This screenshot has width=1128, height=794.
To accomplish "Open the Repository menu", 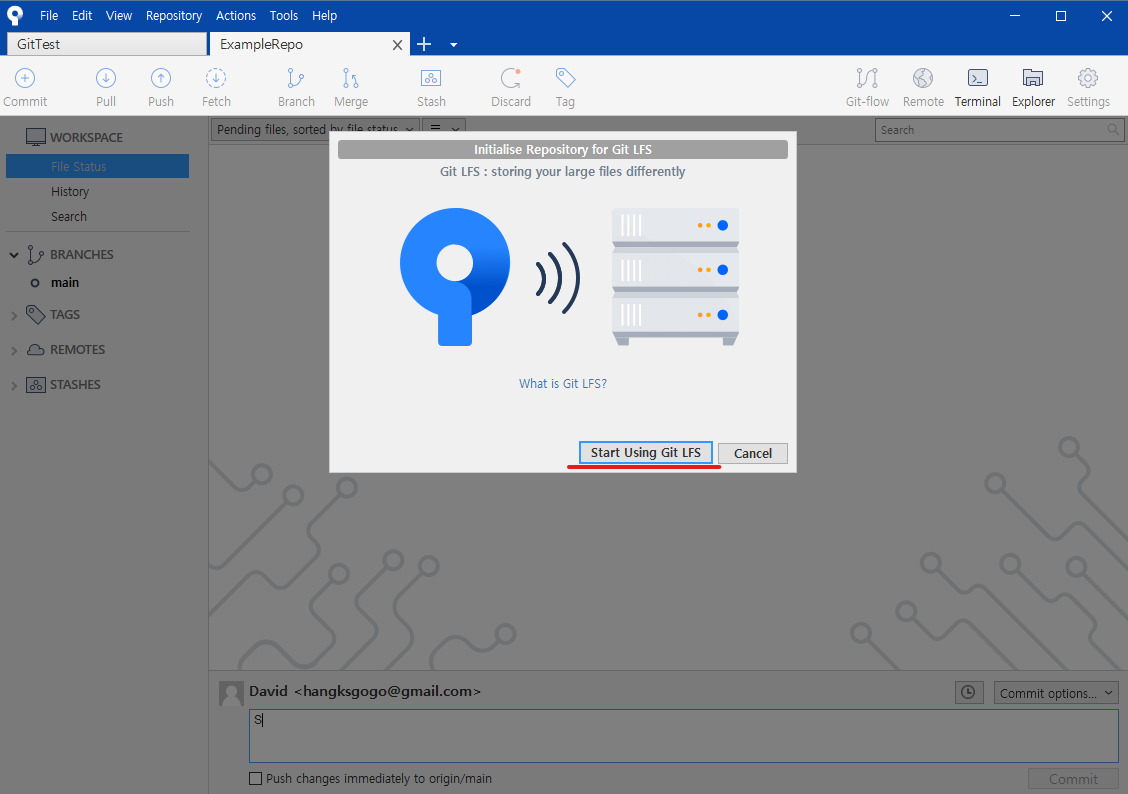I will (173, 15).
